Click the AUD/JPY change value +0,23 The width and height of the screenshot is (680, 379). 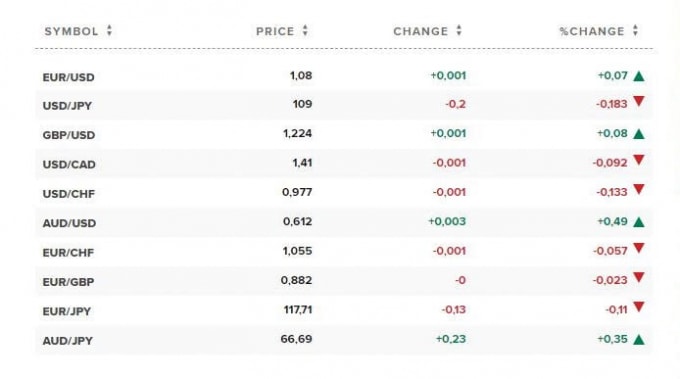451,339
